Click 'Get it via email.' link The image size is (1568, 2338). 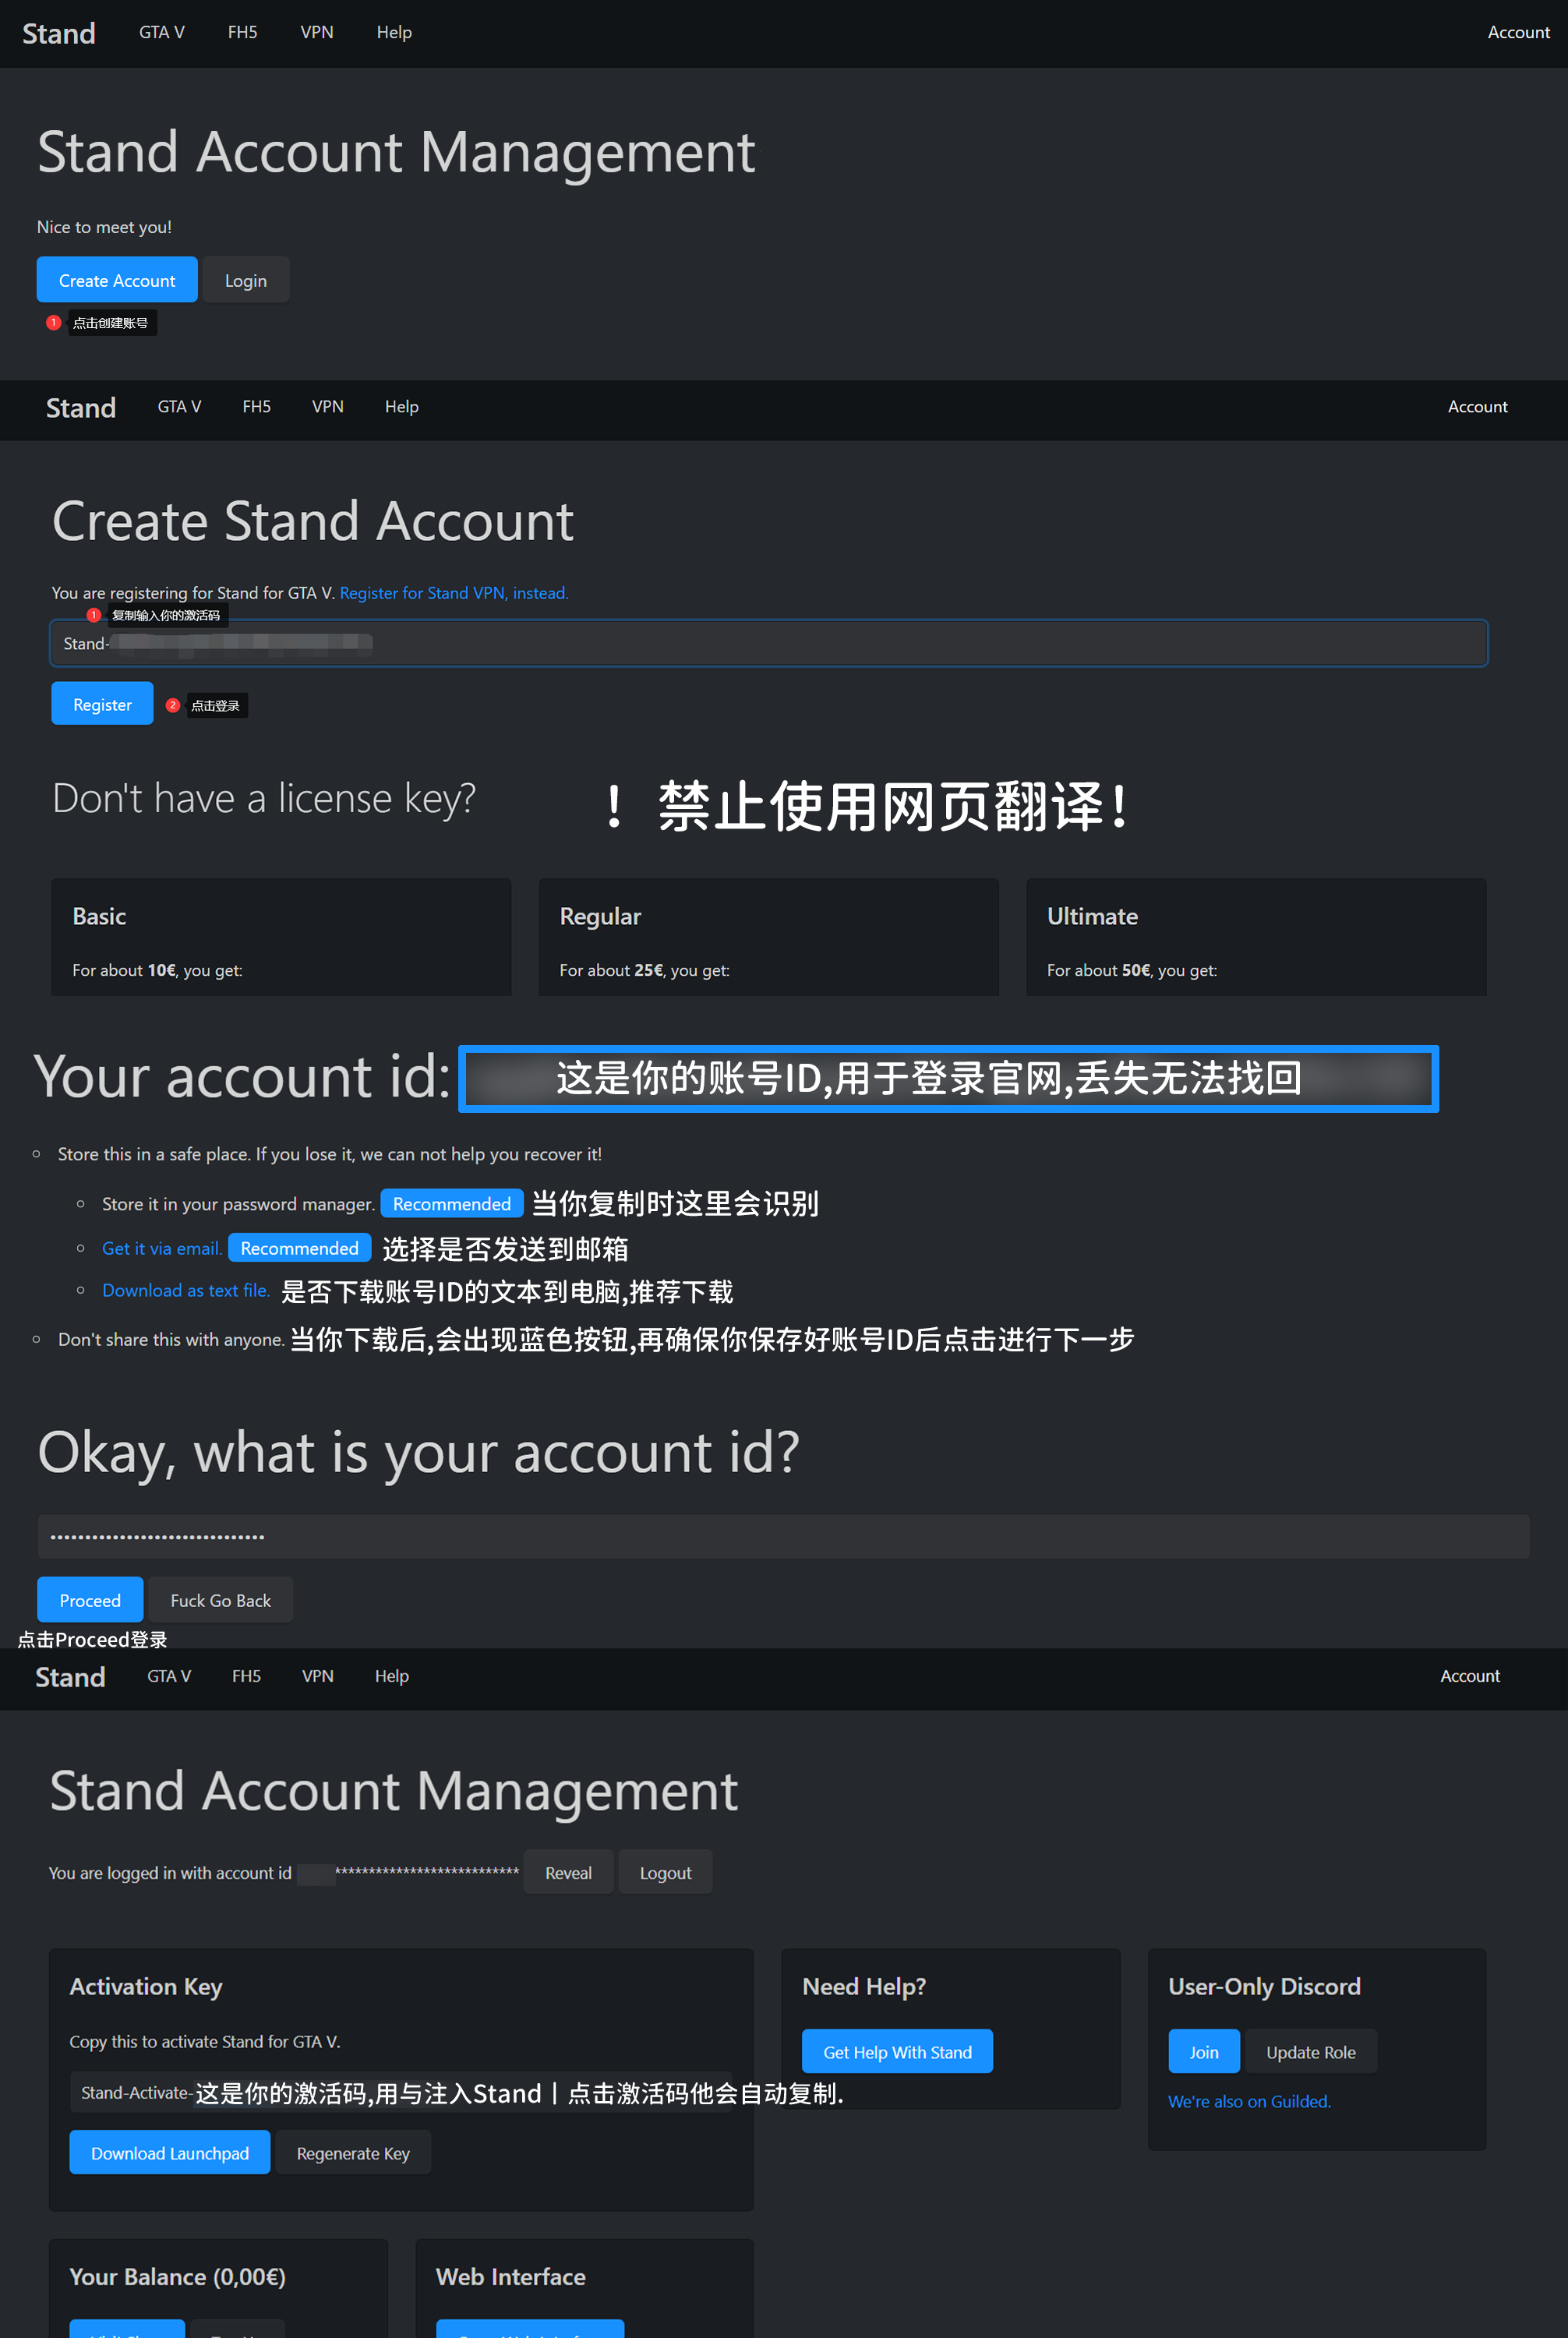162,1248
